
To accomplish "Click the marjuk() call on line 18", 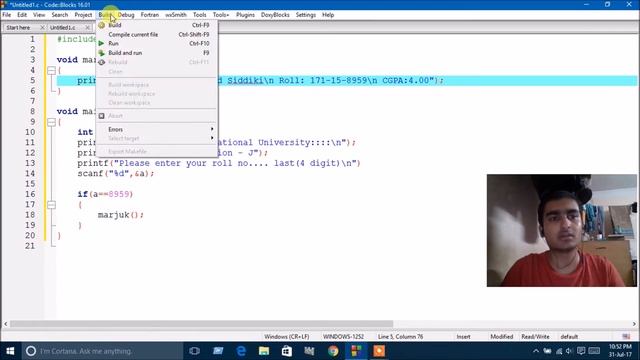I will tap(121, 215).
